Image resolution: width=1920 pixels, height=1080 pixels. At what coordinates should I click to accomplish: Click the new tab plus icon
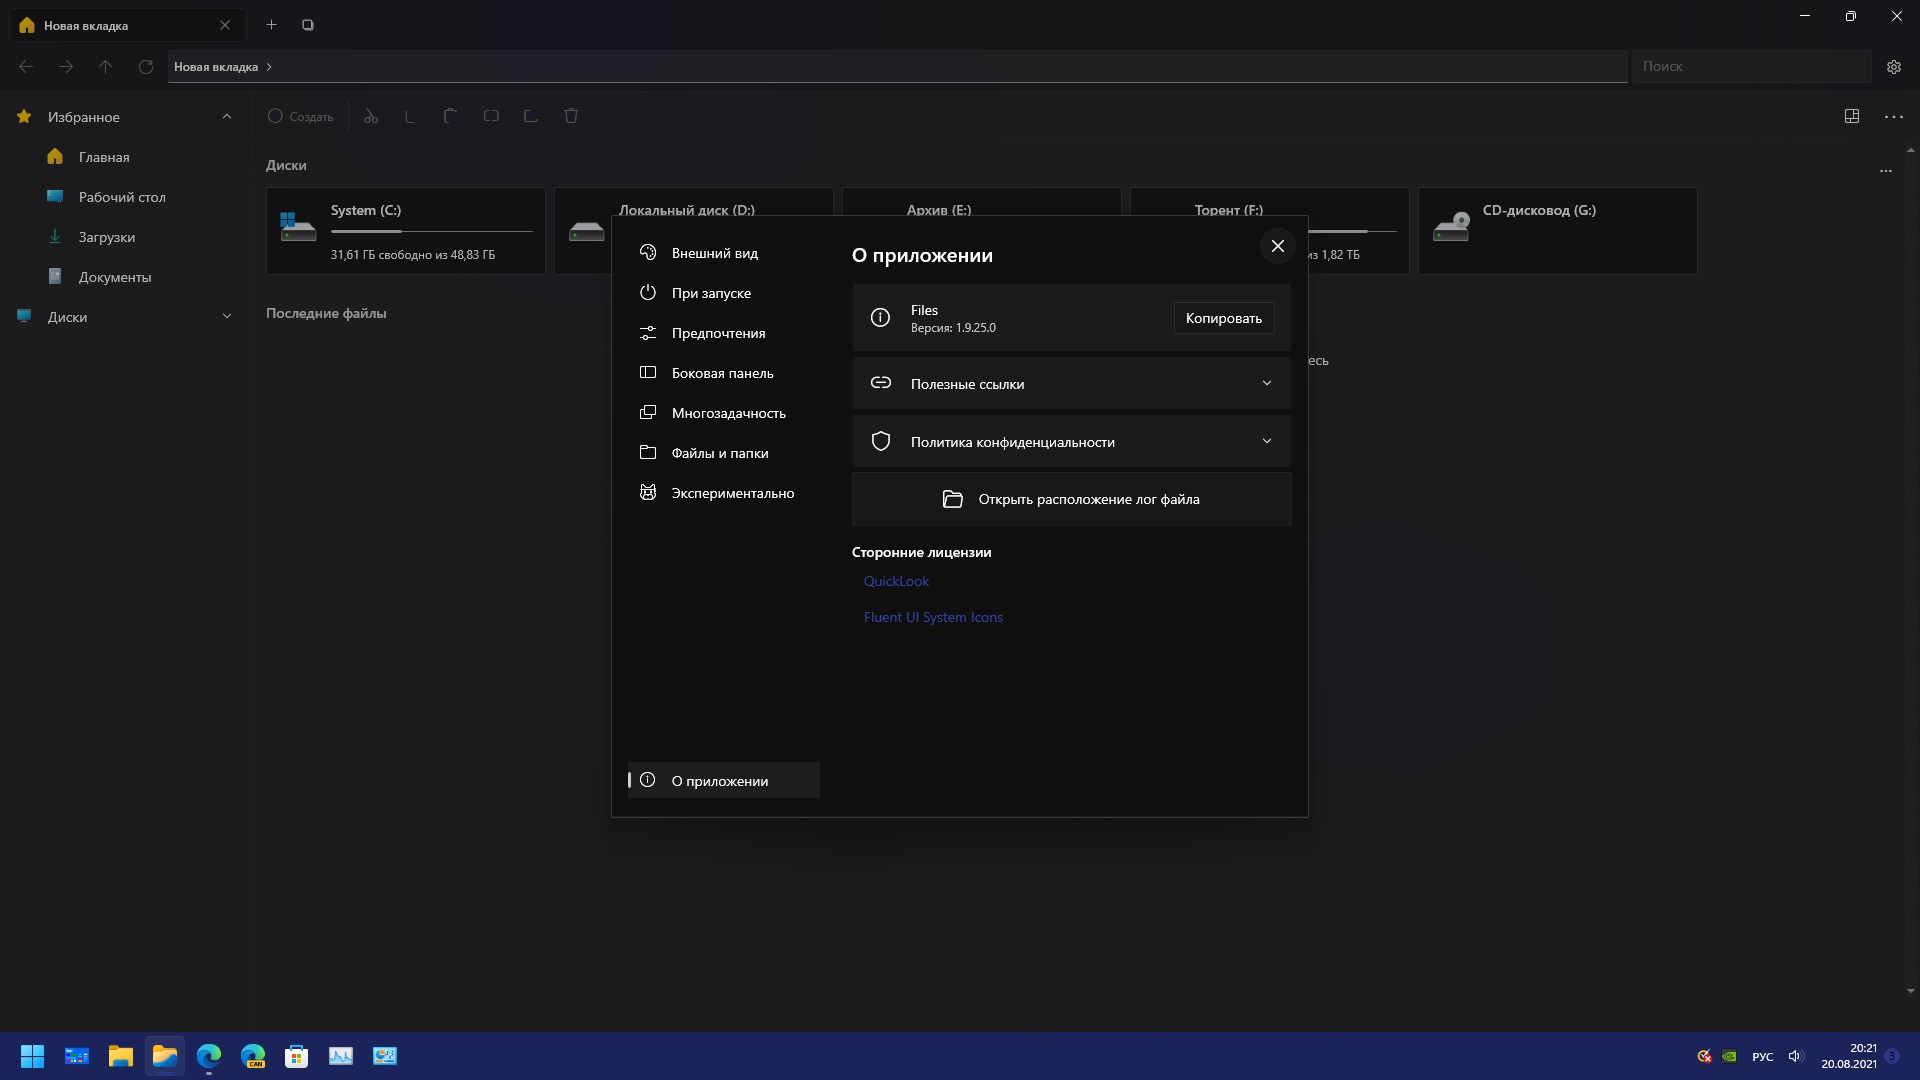271,25
